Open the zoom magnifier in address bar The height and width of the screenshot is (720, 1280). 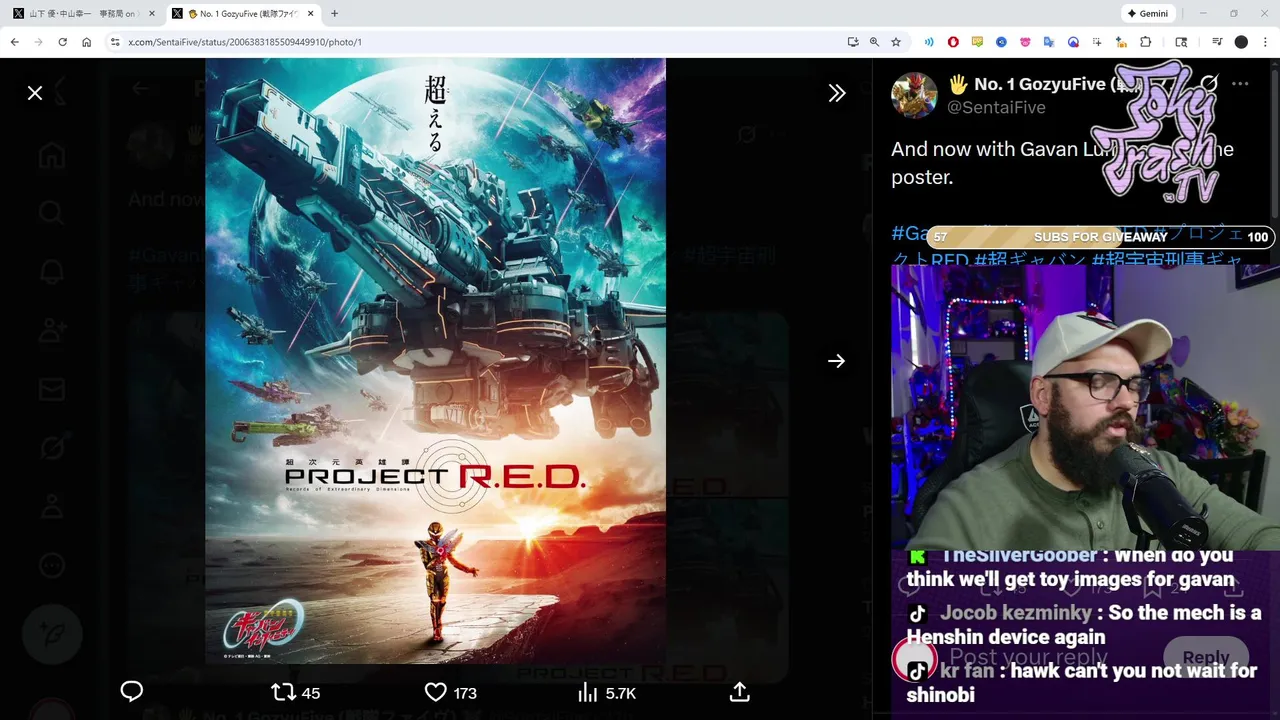[x=874, y=42]
